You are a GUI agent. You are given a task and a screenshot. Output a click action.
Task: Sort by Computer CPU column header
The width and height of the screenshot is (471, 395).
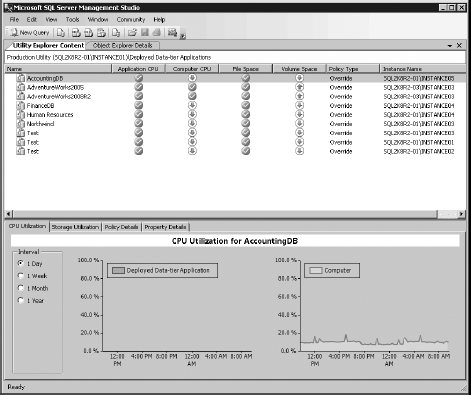pos(192,69)
